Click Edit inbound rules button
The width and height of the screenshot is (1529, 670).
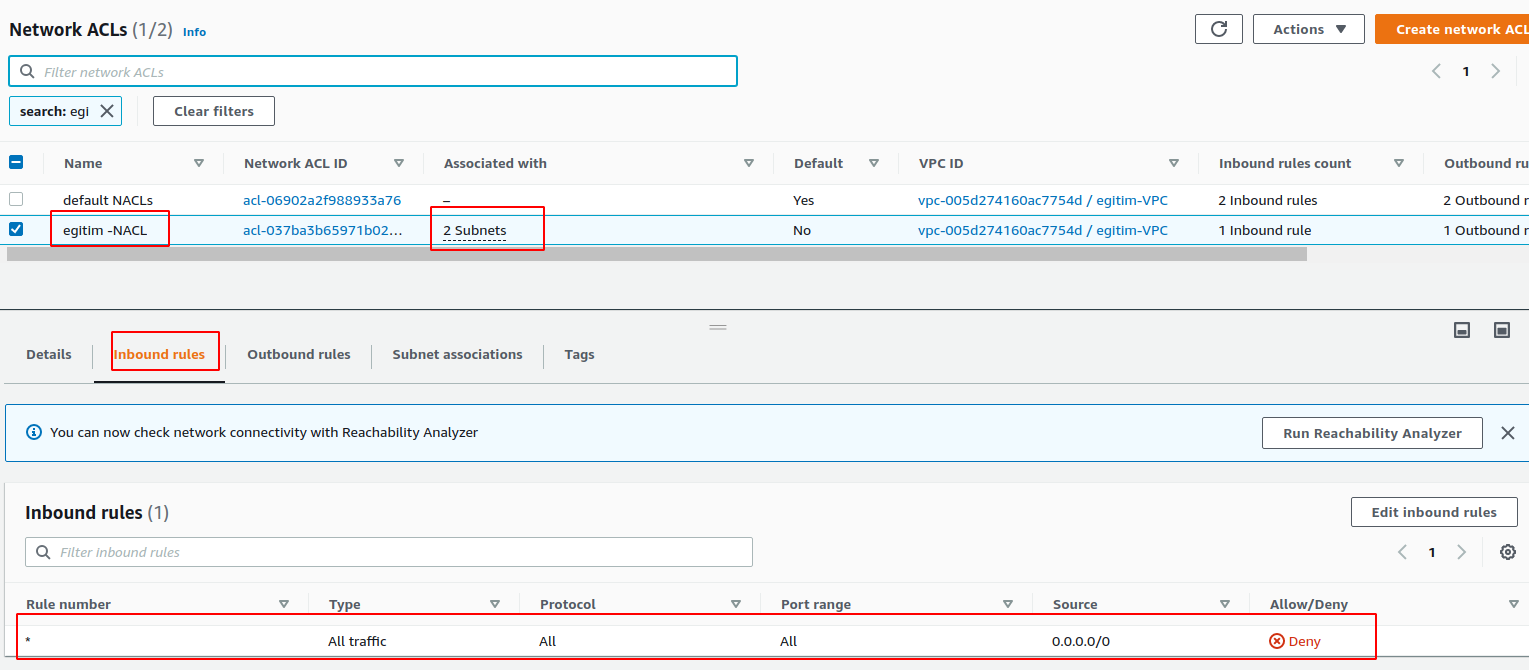(x=1434, y=512)
